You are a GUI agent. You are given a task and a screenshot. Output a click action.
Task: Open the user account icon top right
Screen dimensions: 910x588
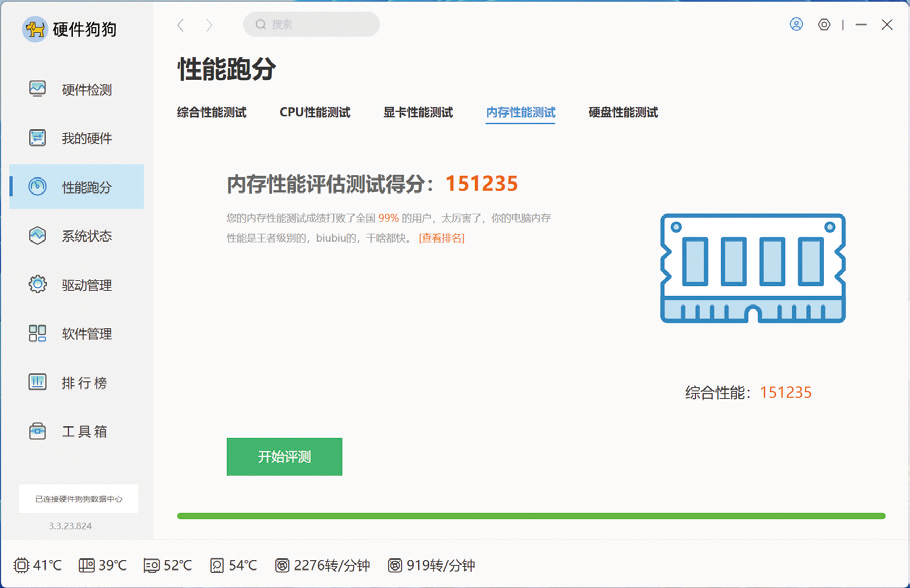[796, 24]
